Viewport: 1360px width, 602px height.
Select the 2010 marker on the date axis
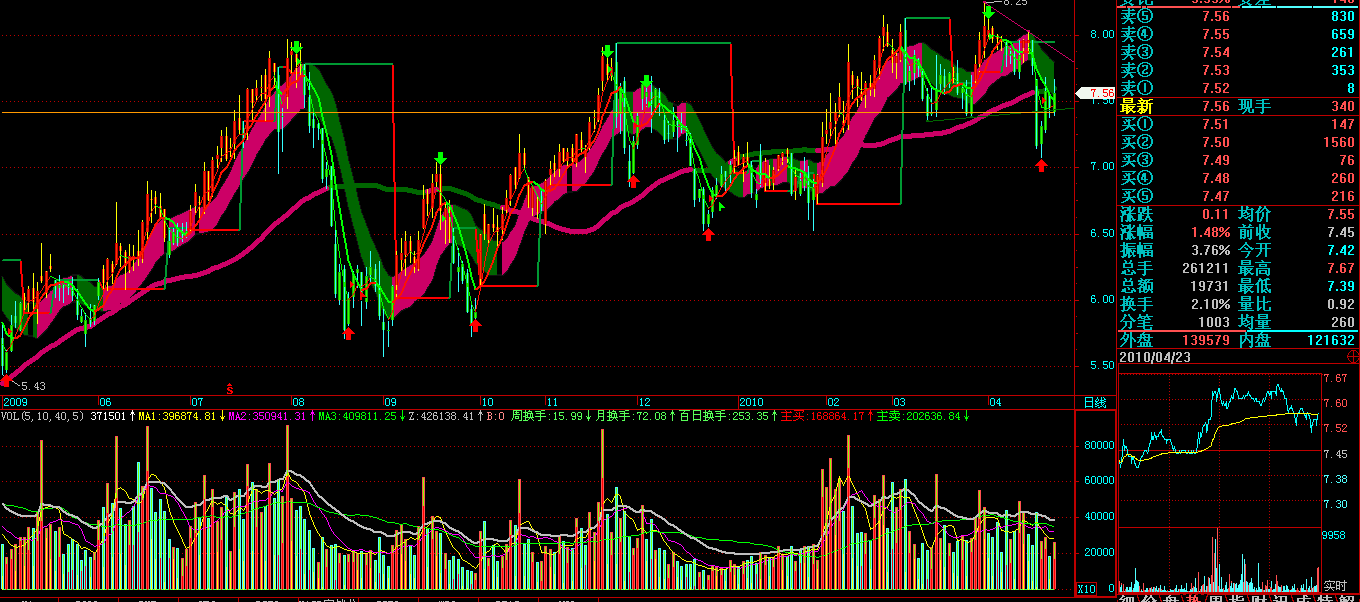(751, 401)
